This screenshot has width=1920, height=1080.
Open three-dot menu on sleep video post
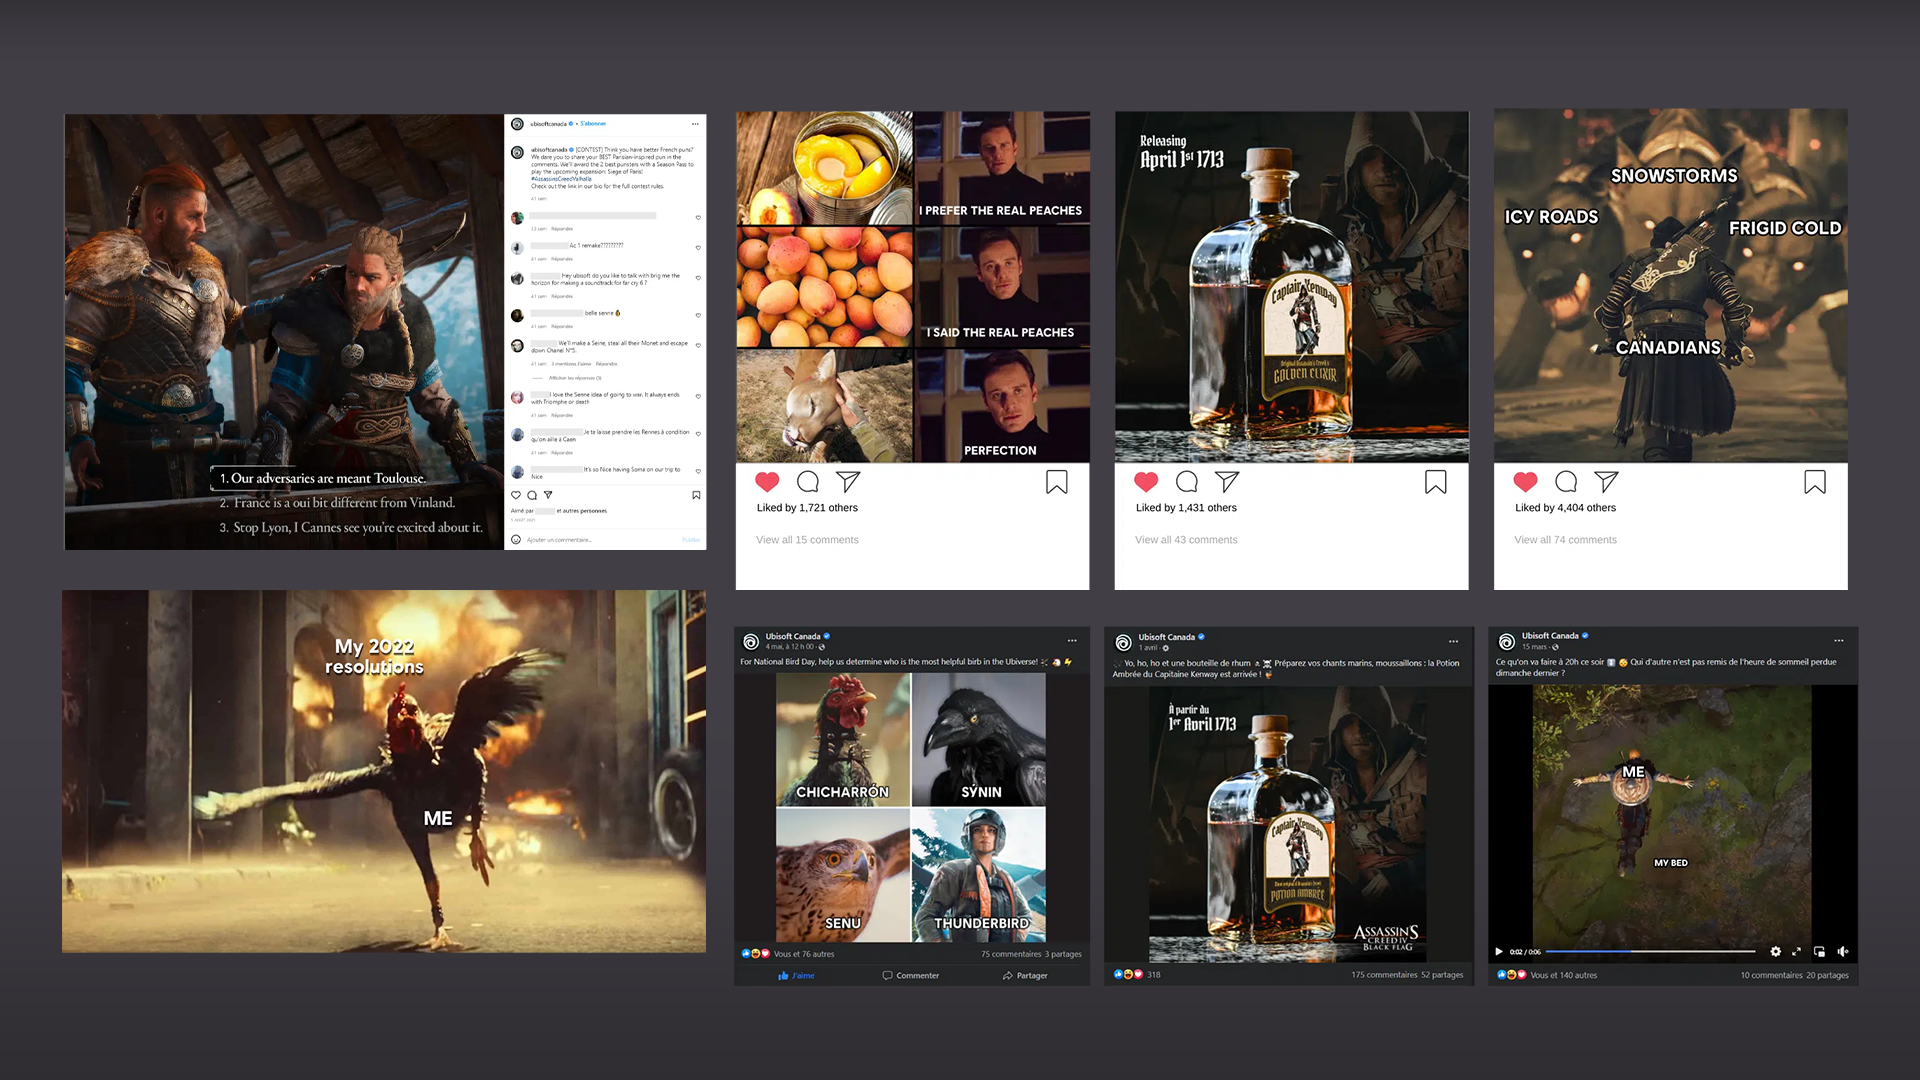coord(1838,641)
